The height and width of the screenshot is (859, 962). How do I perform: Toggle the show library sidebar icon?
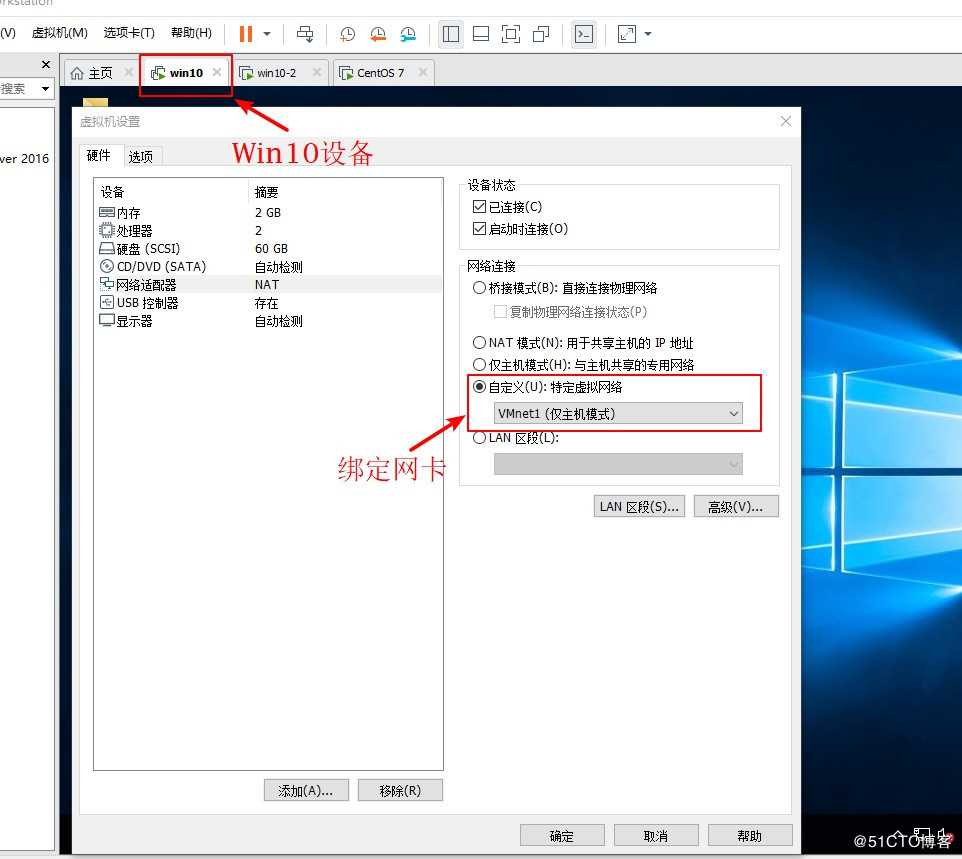(x=451, y=34)
